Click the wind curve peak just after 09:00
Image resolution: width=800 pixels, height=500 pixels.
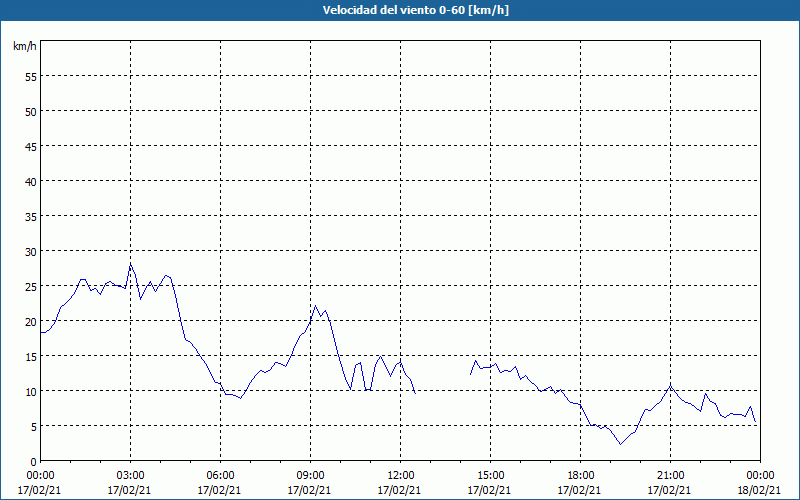click(315, 306)
